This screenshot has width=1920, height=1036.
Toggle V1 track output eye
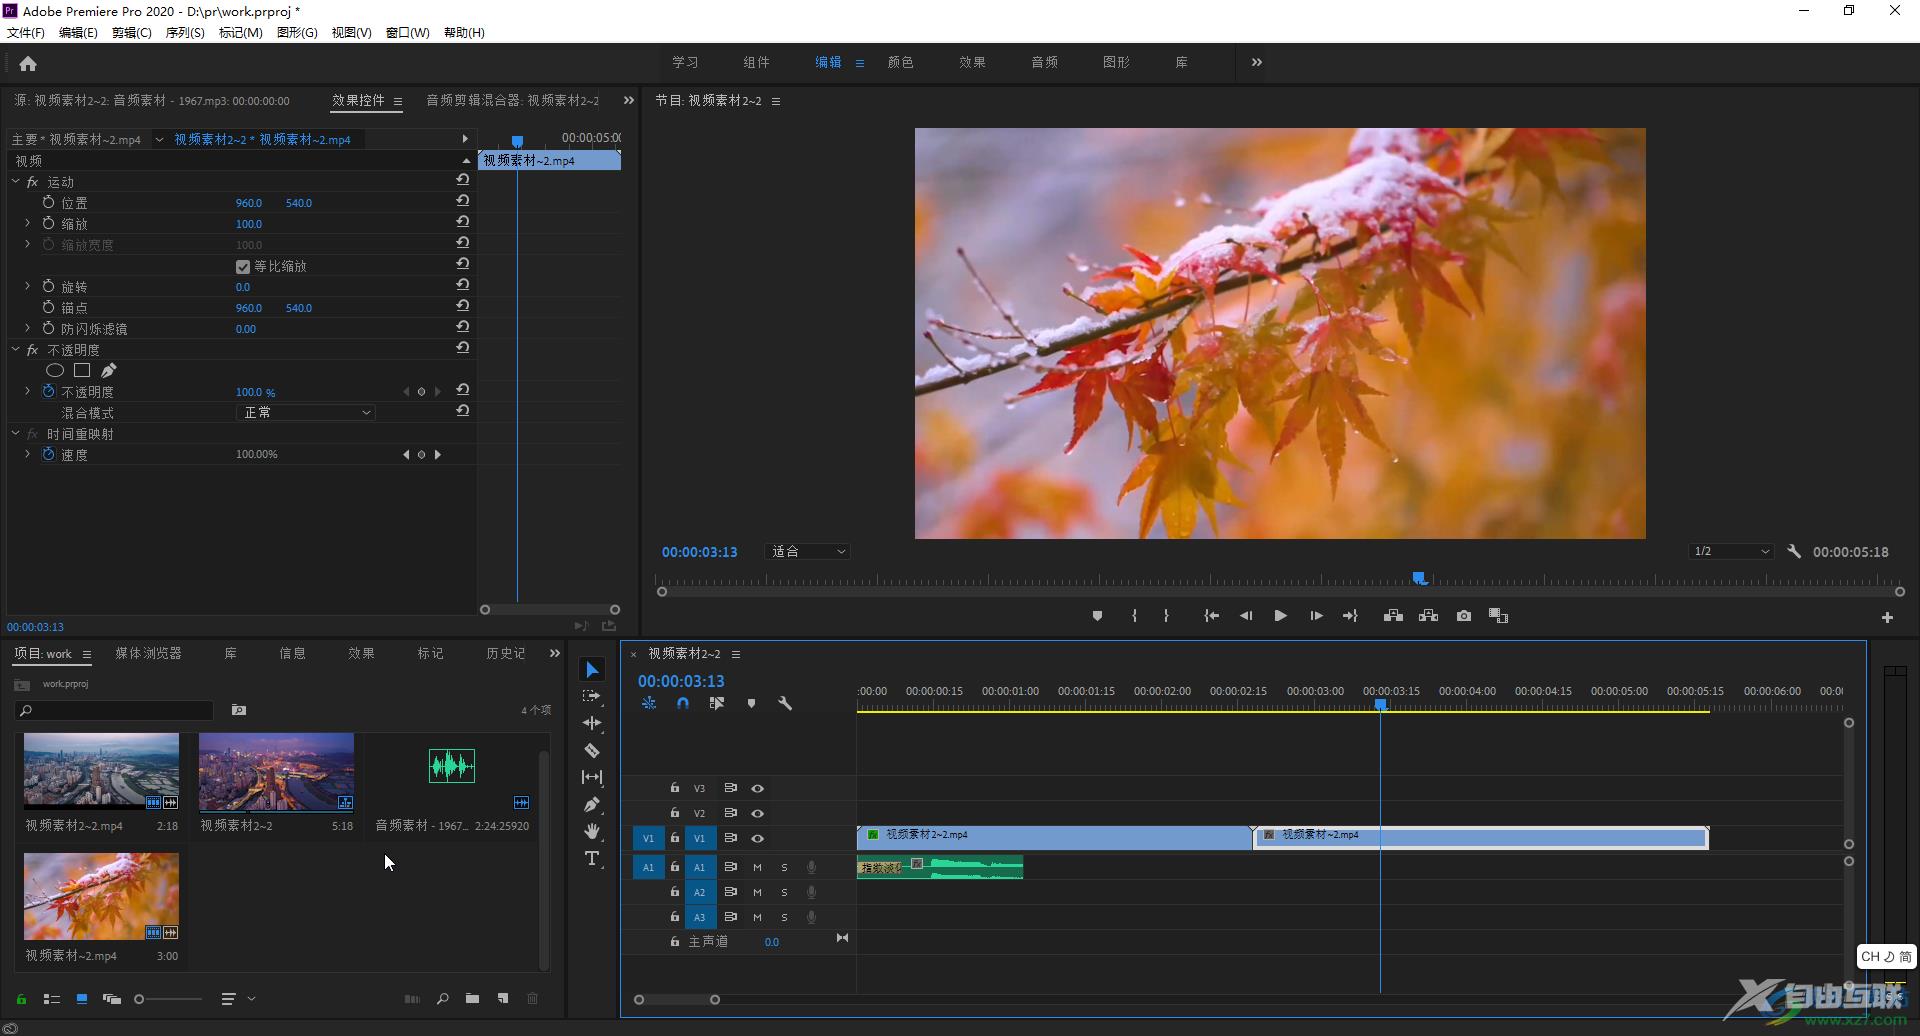pyautogui.click(x=757, y=838)
